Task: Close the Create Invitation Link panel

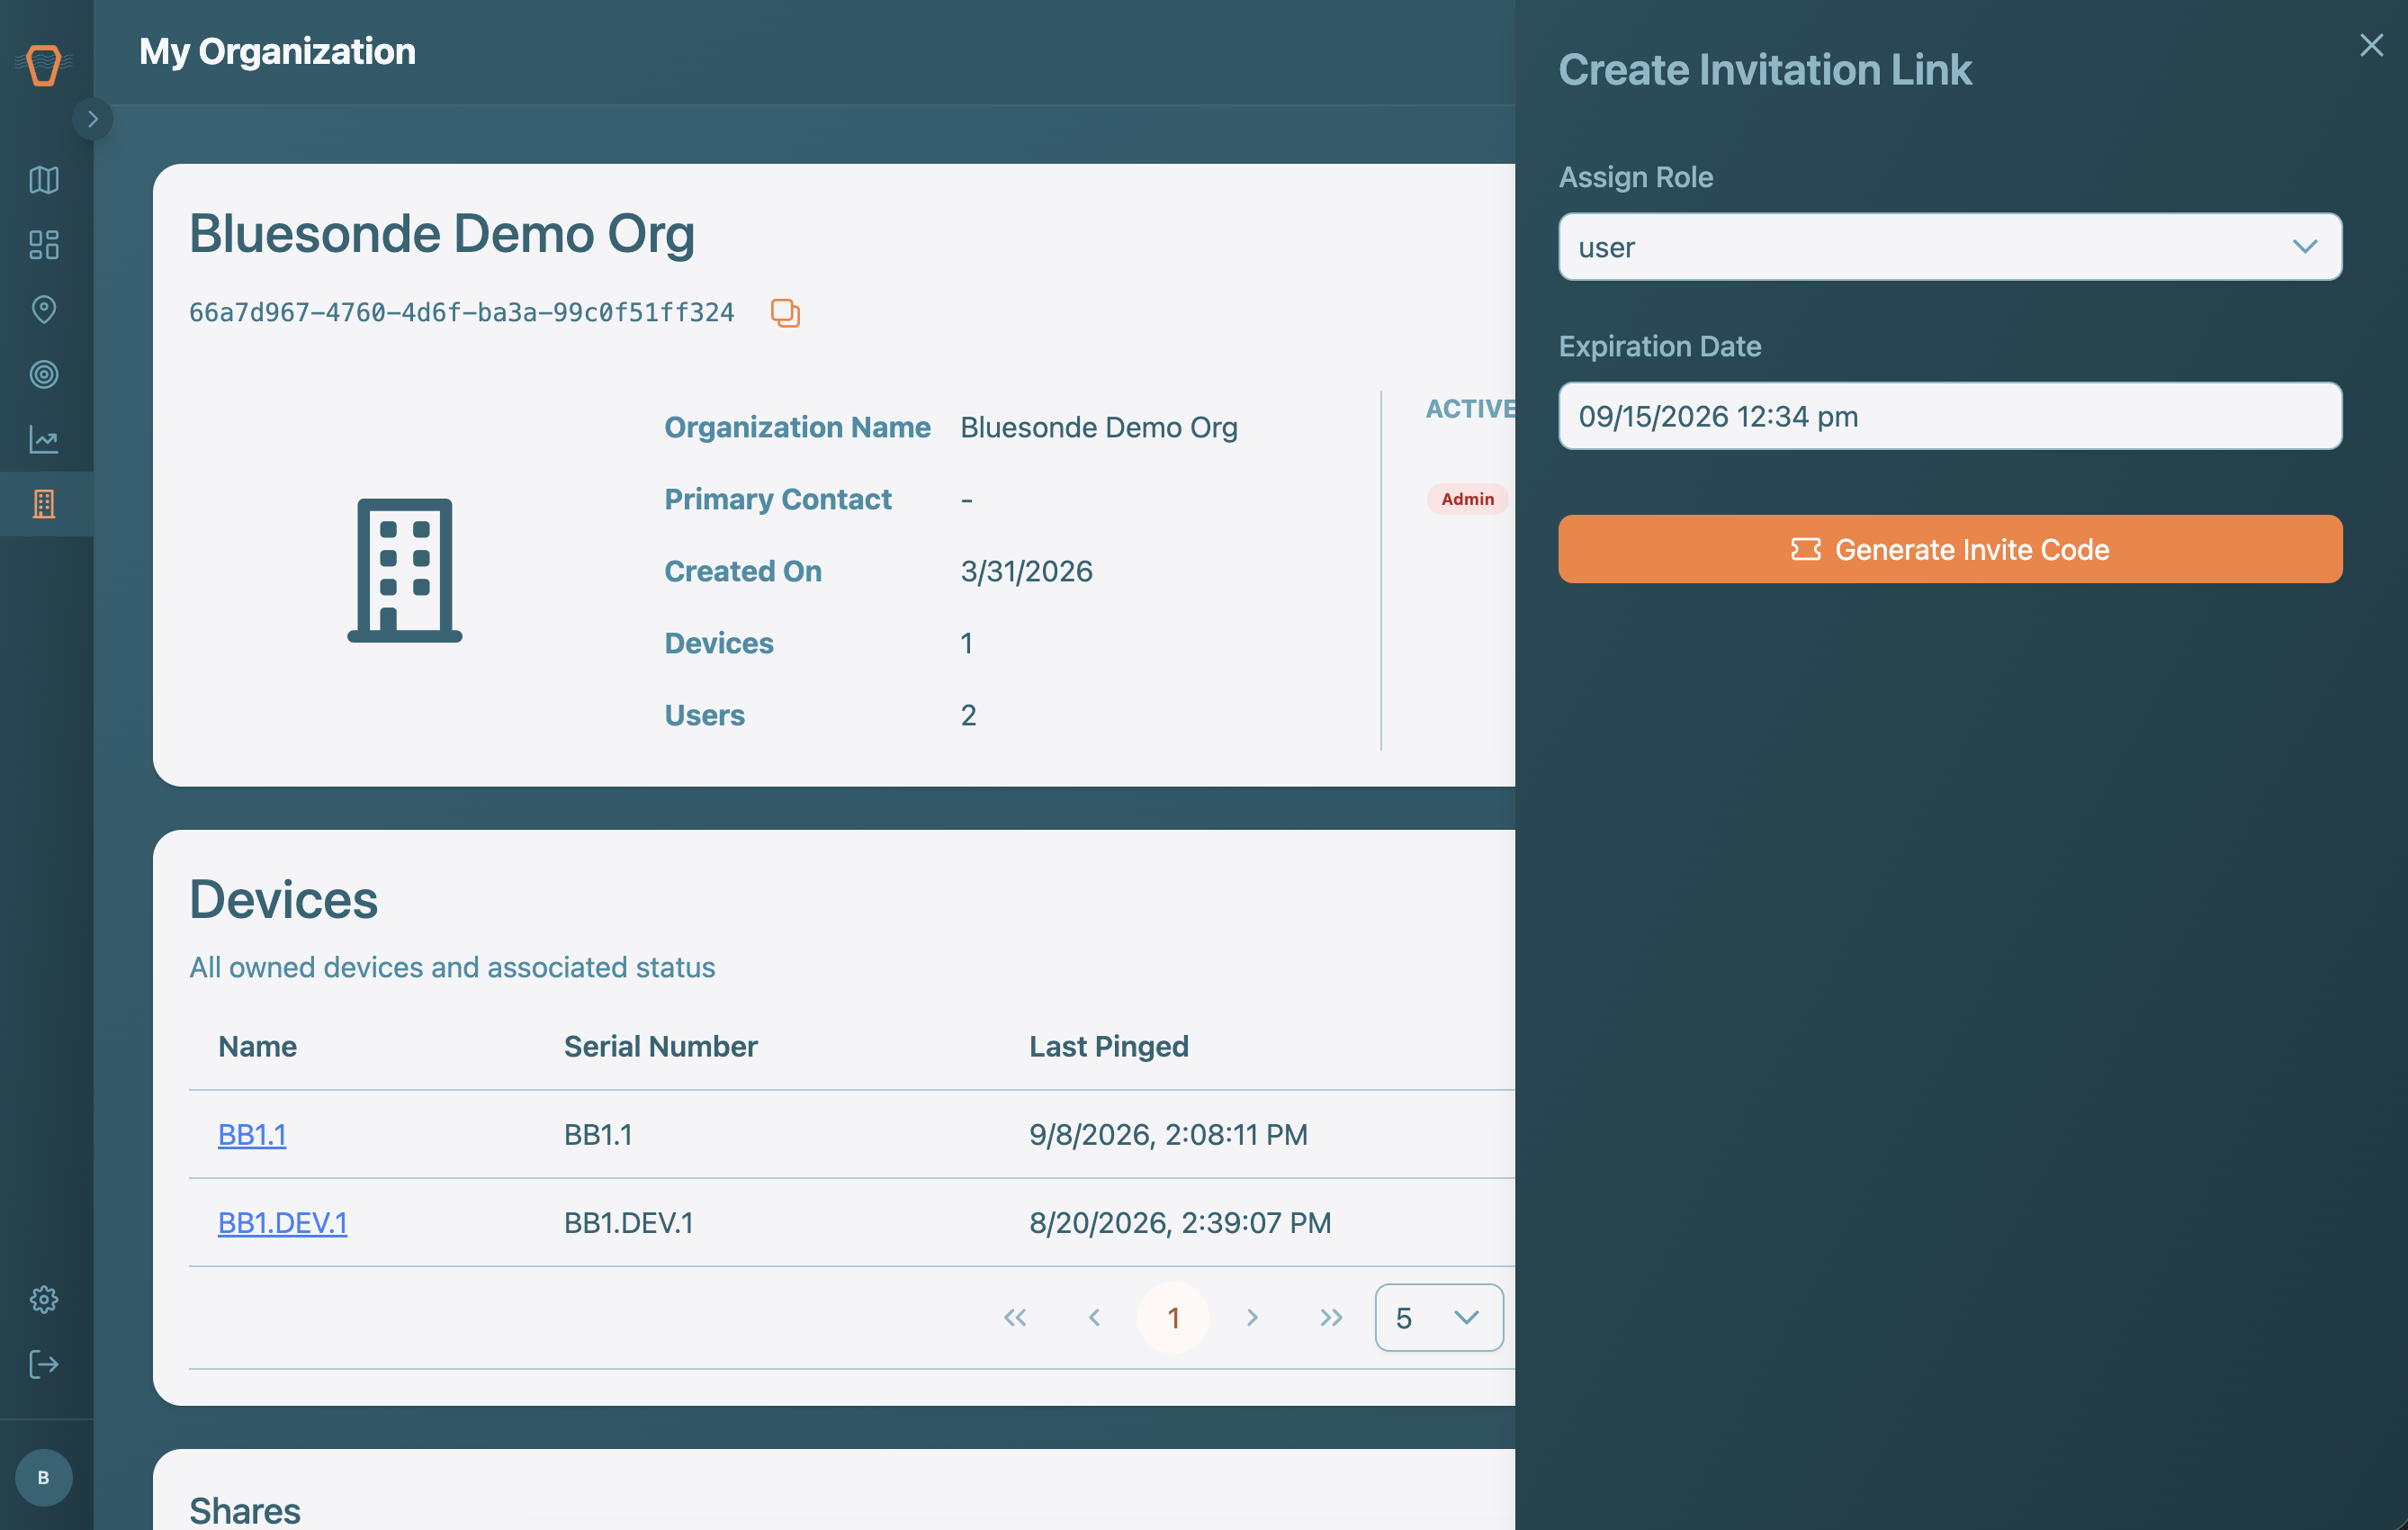Action: [x=2371, y=45]
